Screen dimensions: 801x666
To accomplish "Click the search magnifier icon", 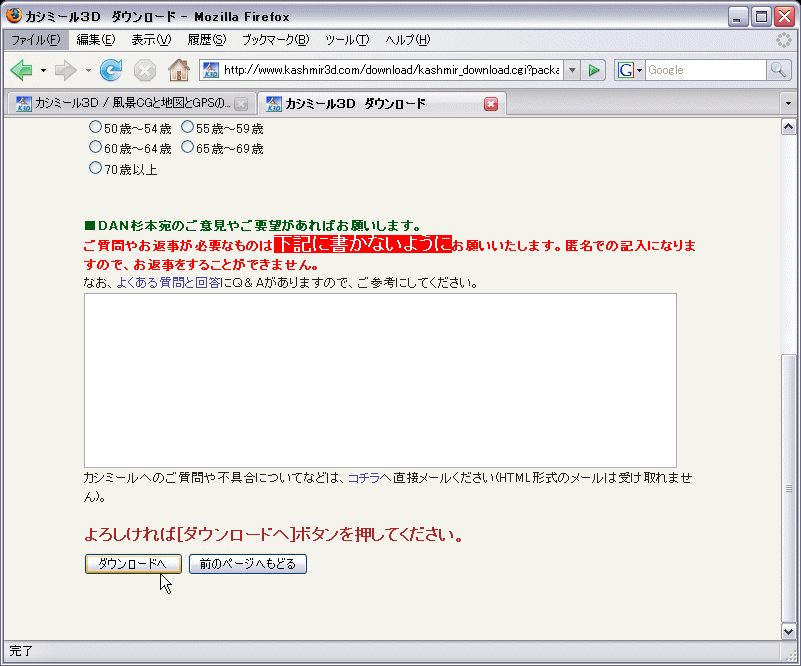I will pos(778,70).
